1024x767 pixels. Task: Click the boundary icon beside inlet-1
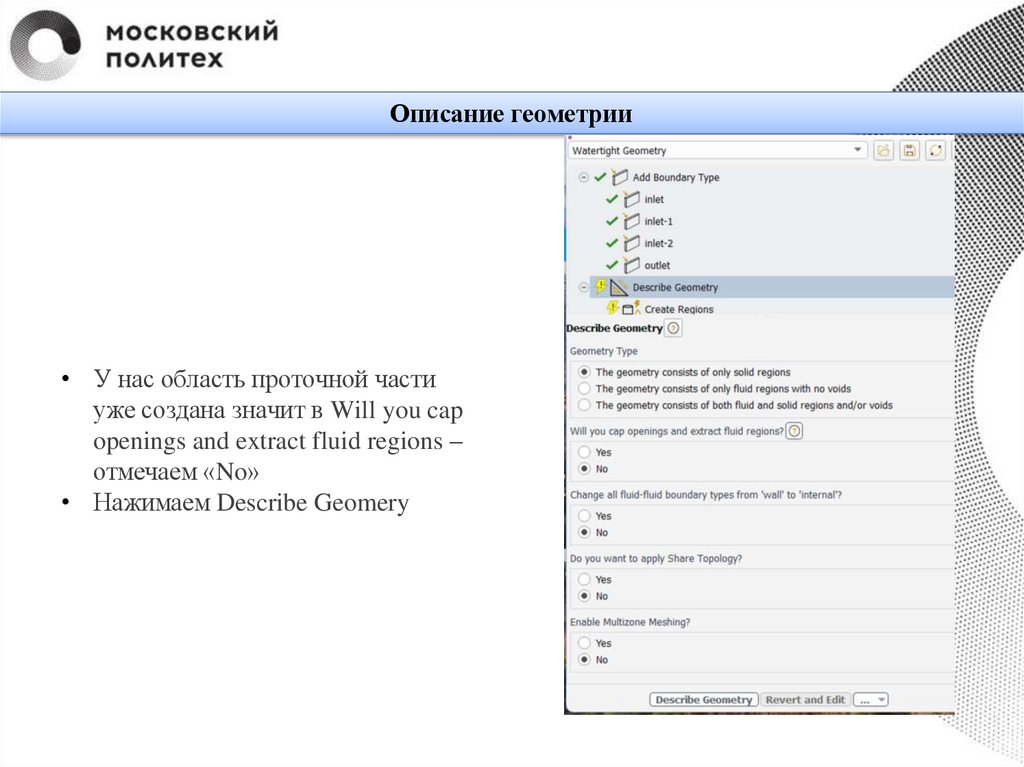(x=631, y=221)
